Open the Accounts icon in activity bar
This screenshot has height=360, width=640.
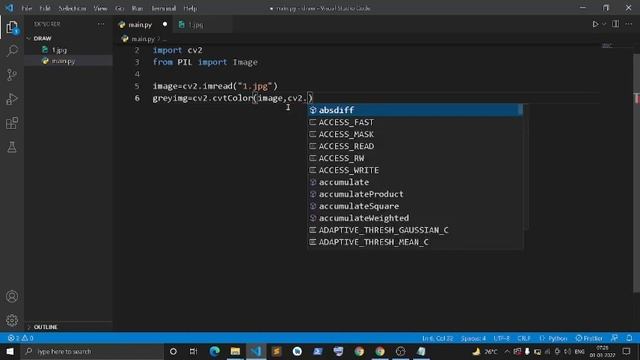pos(12,296)
